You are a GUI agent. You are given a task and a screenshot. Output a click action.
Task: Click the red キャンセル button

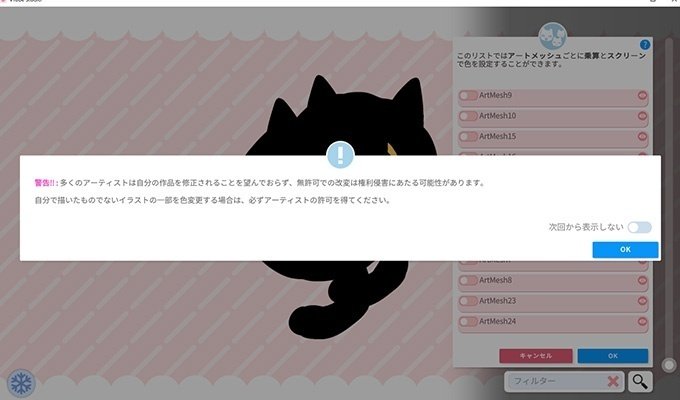coord(536,356)
